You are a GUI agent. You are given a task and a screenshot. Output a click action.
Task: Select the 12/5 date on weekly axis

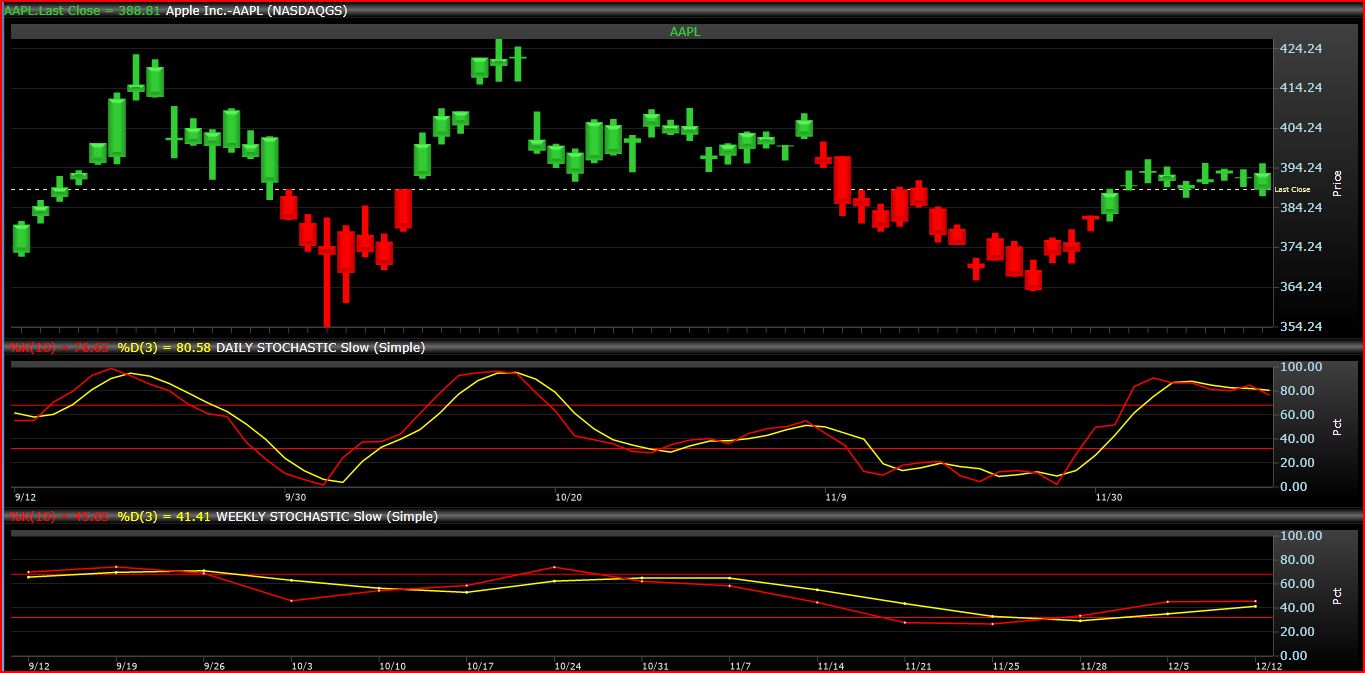(x=1180, y=665)
